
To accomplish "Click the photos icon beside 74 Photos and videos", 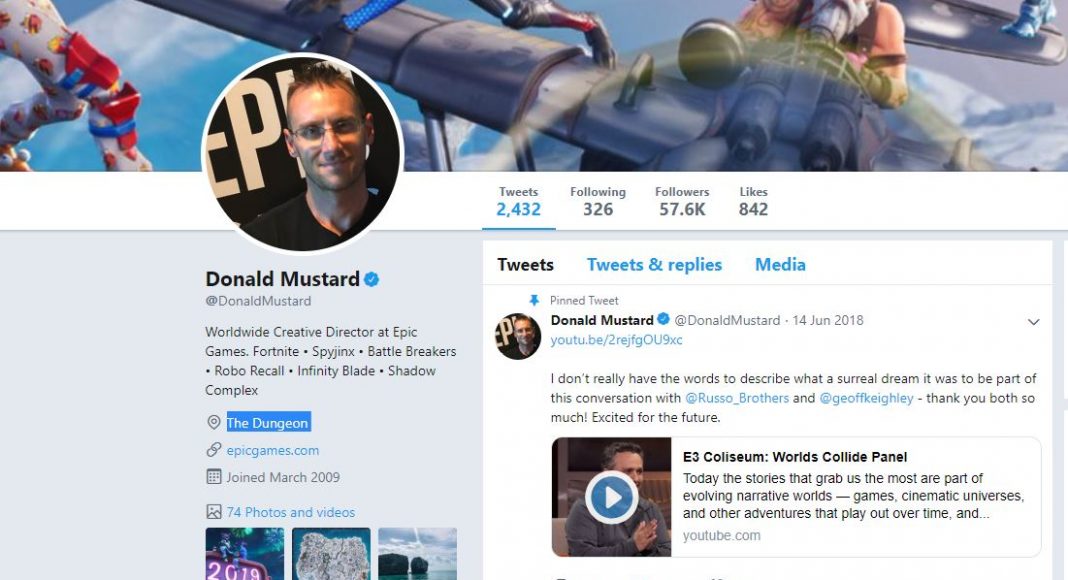I will pos(214,512).
